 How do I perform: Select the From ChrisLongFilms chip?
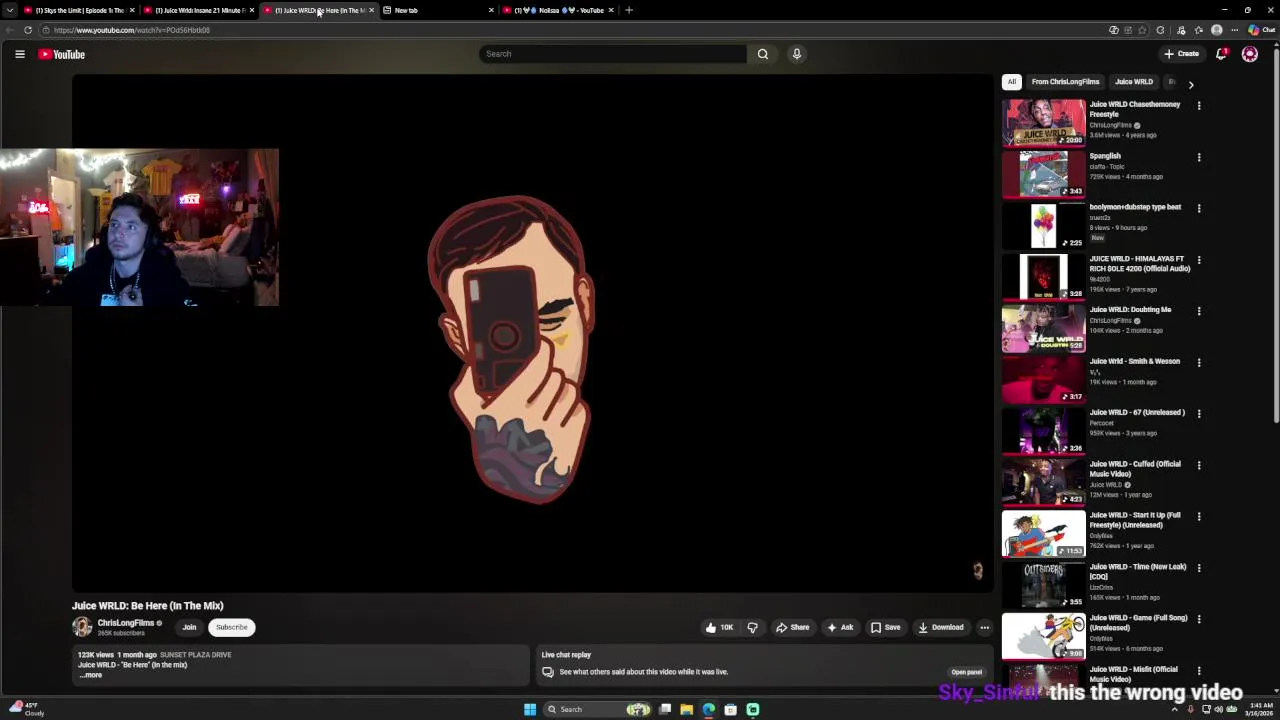(x=1065, y=82)
